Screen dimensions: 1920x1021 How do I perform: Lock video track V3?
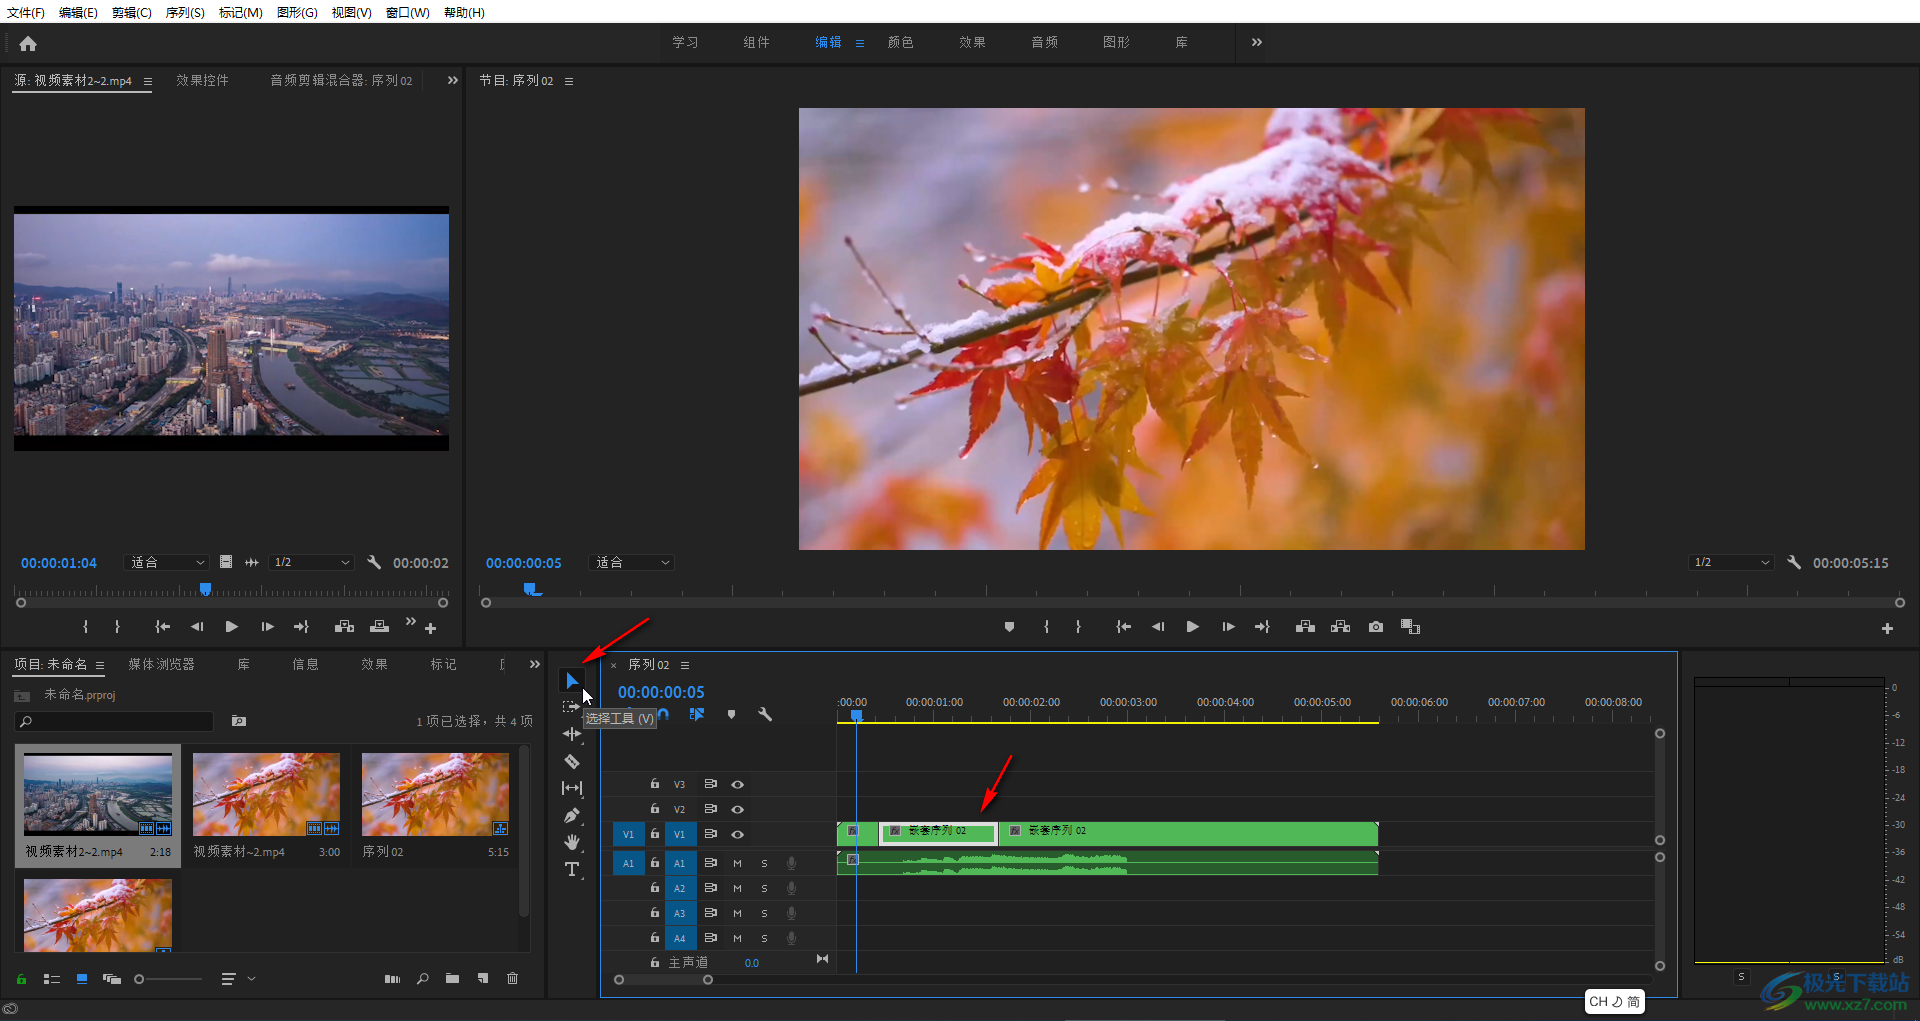pos(655,784)
